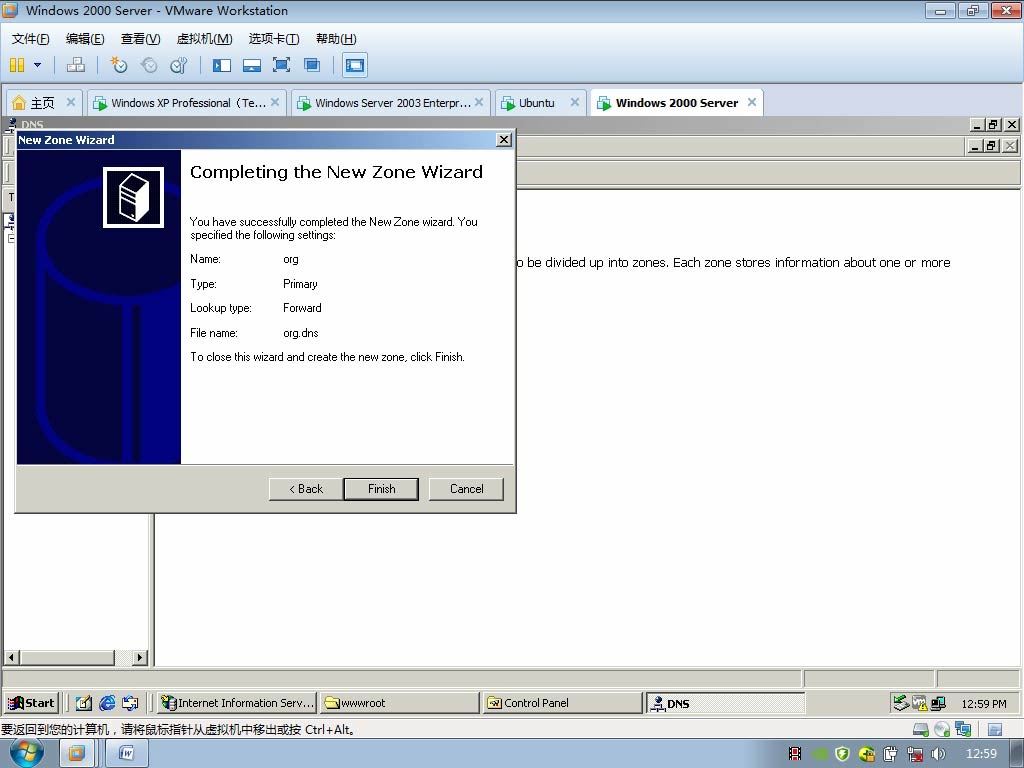Click Show Desktop quick launch icon
Screen dimensions: 1024x768
[84, 703]
